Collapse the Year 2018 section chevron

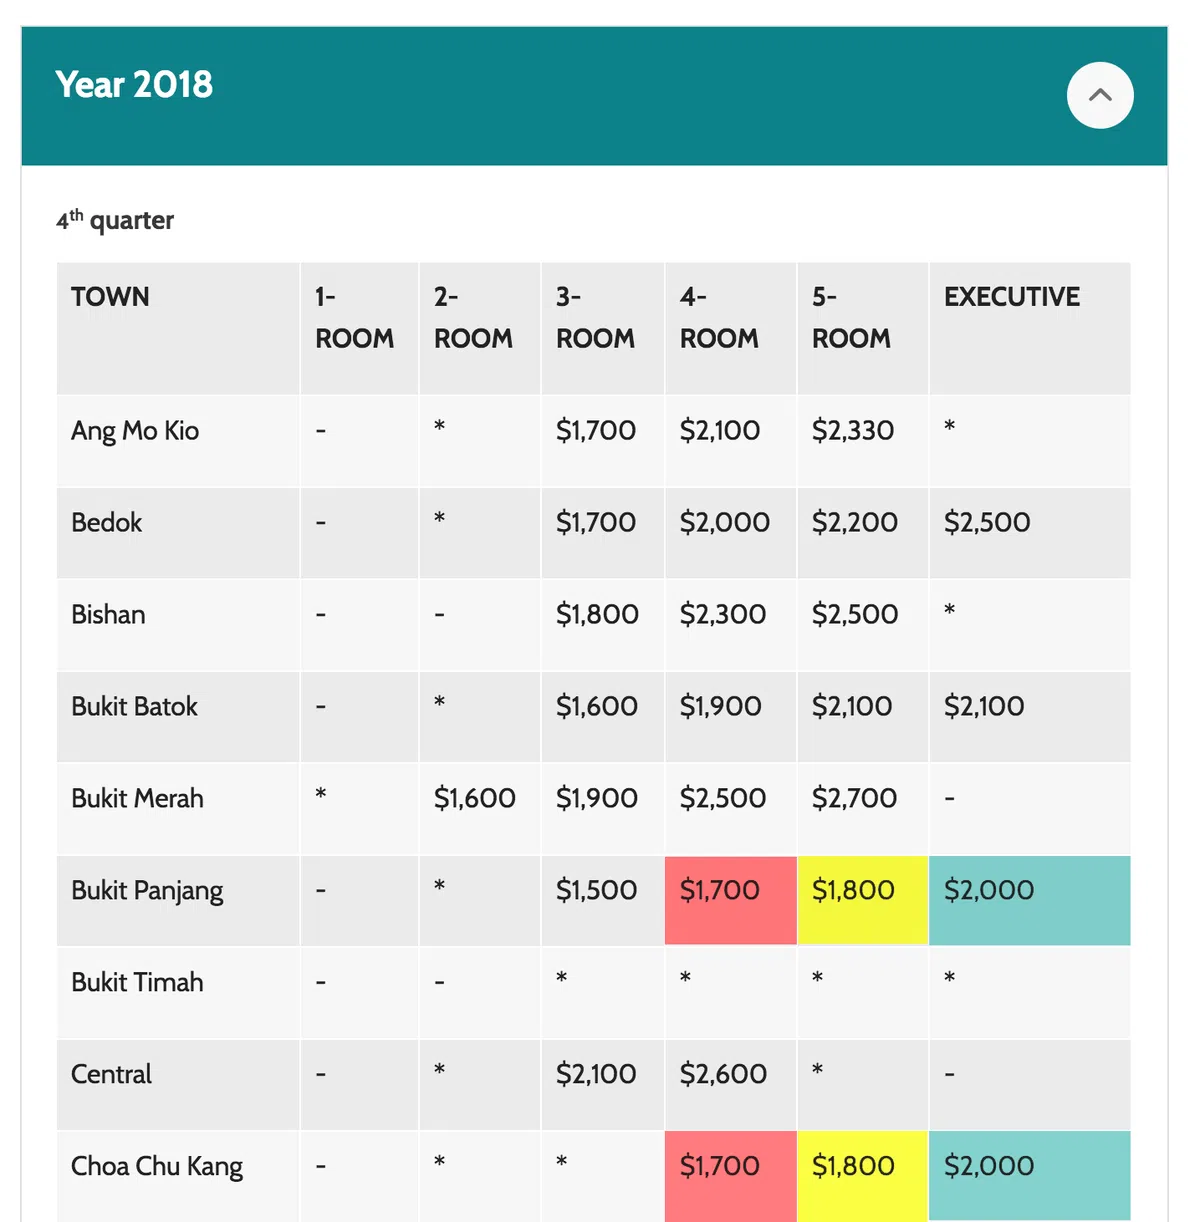tap(1099, 96)
